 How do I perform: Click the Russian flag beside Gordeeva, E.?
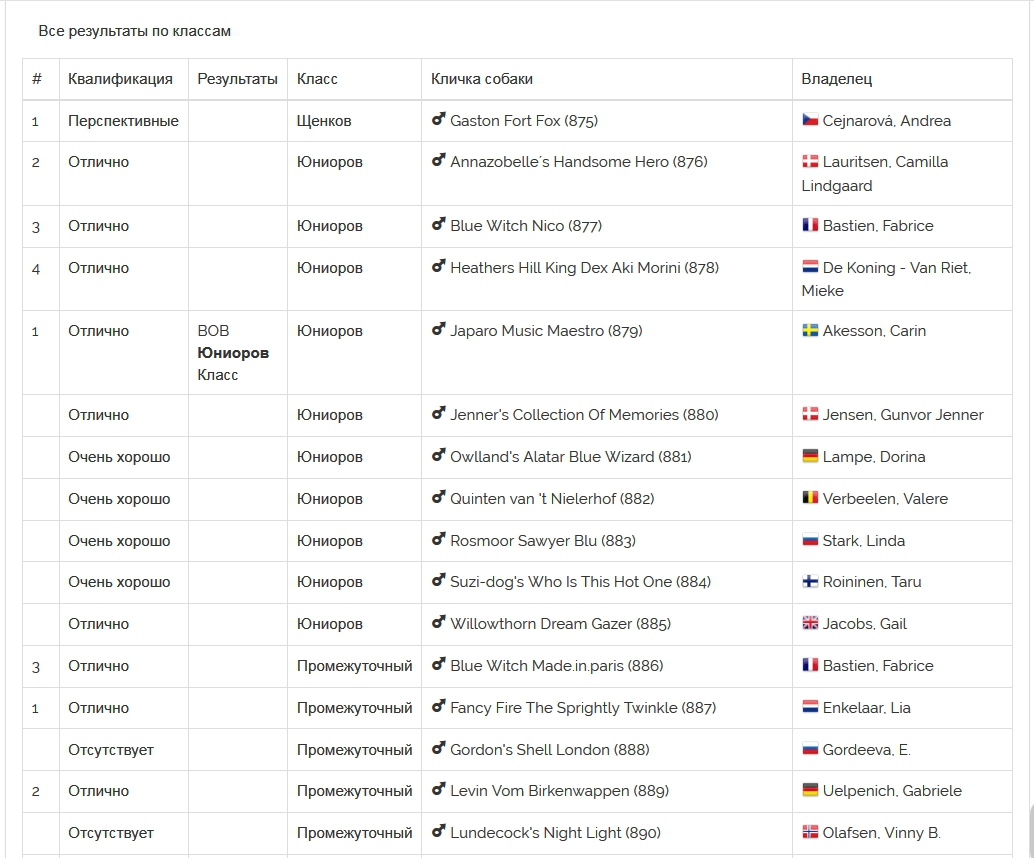(x=810, y=749)
